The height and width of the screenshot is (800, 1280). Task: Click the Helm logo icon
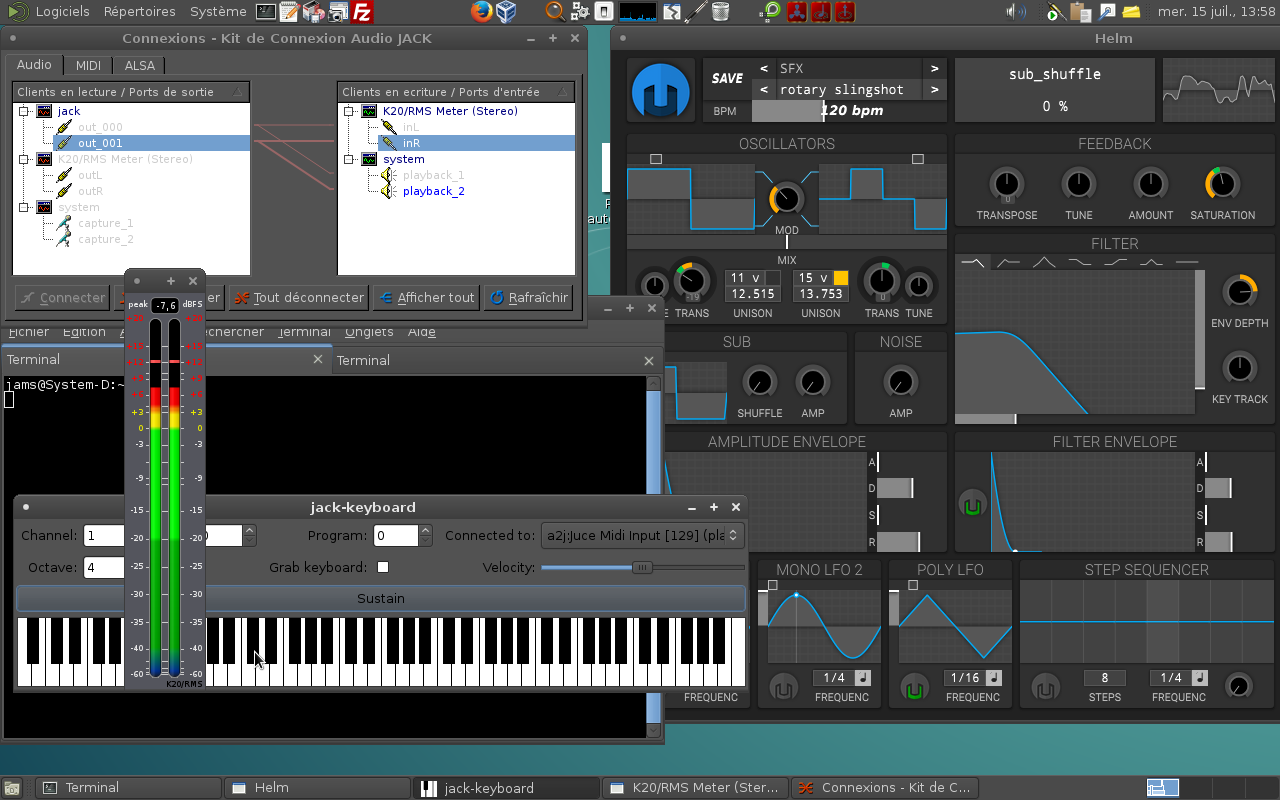tap(661, 90)
